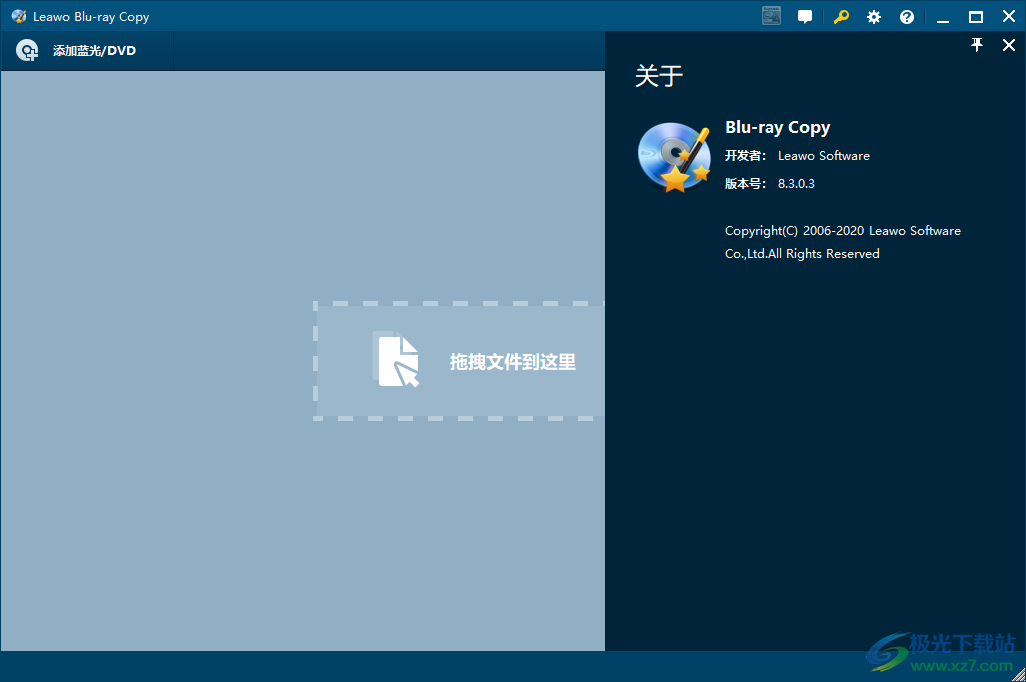The width and height of the screenshot is (1026, 682).
Task: Click the Add Blu-ray/DVD disc icon
Action: point(27,50)
